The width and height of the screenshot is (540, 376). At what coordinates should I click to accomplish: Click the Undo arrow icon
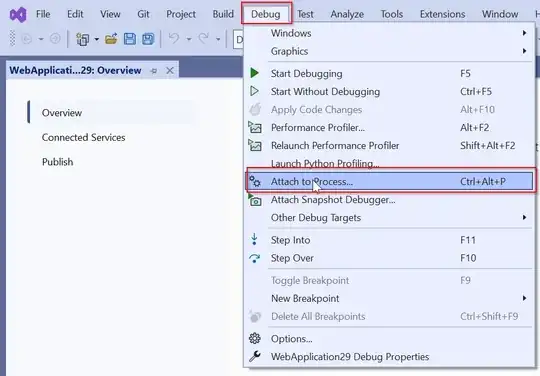(x=174, y=38)
